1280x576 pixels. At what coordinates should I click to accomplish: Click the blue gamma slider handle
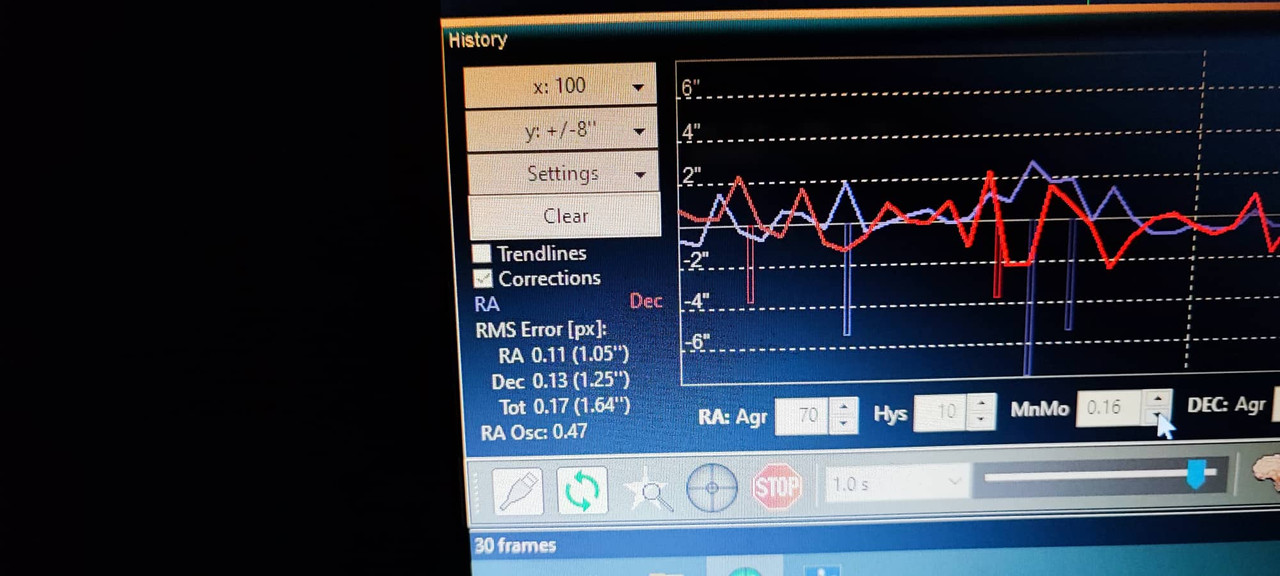(1195, 474)
